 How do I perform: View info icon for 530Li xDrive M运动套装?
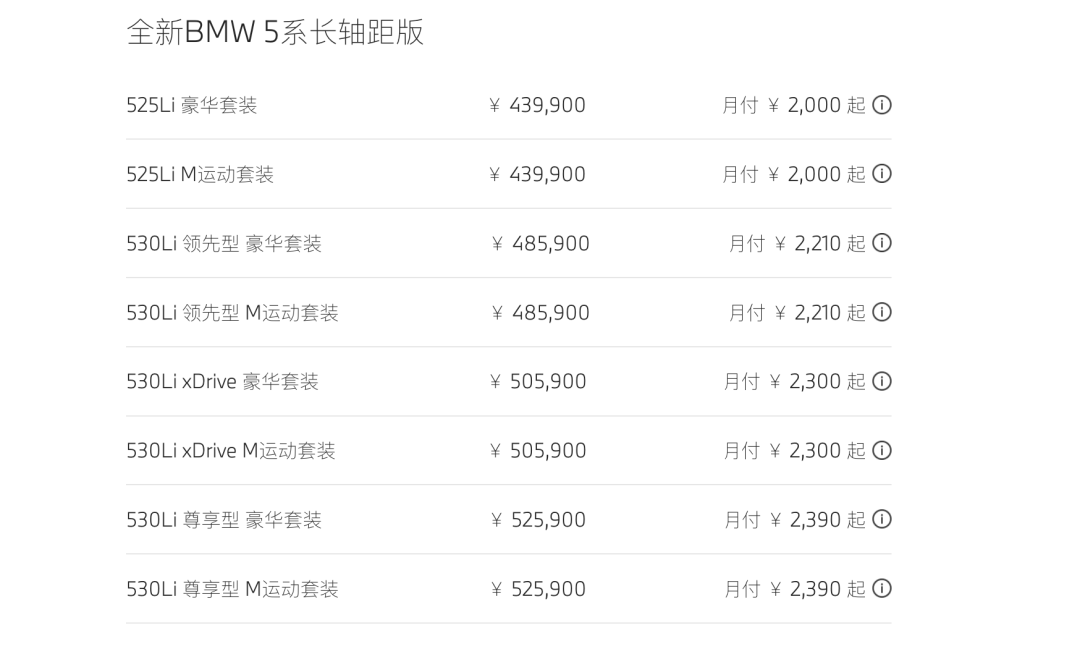(x=882, y=451)
